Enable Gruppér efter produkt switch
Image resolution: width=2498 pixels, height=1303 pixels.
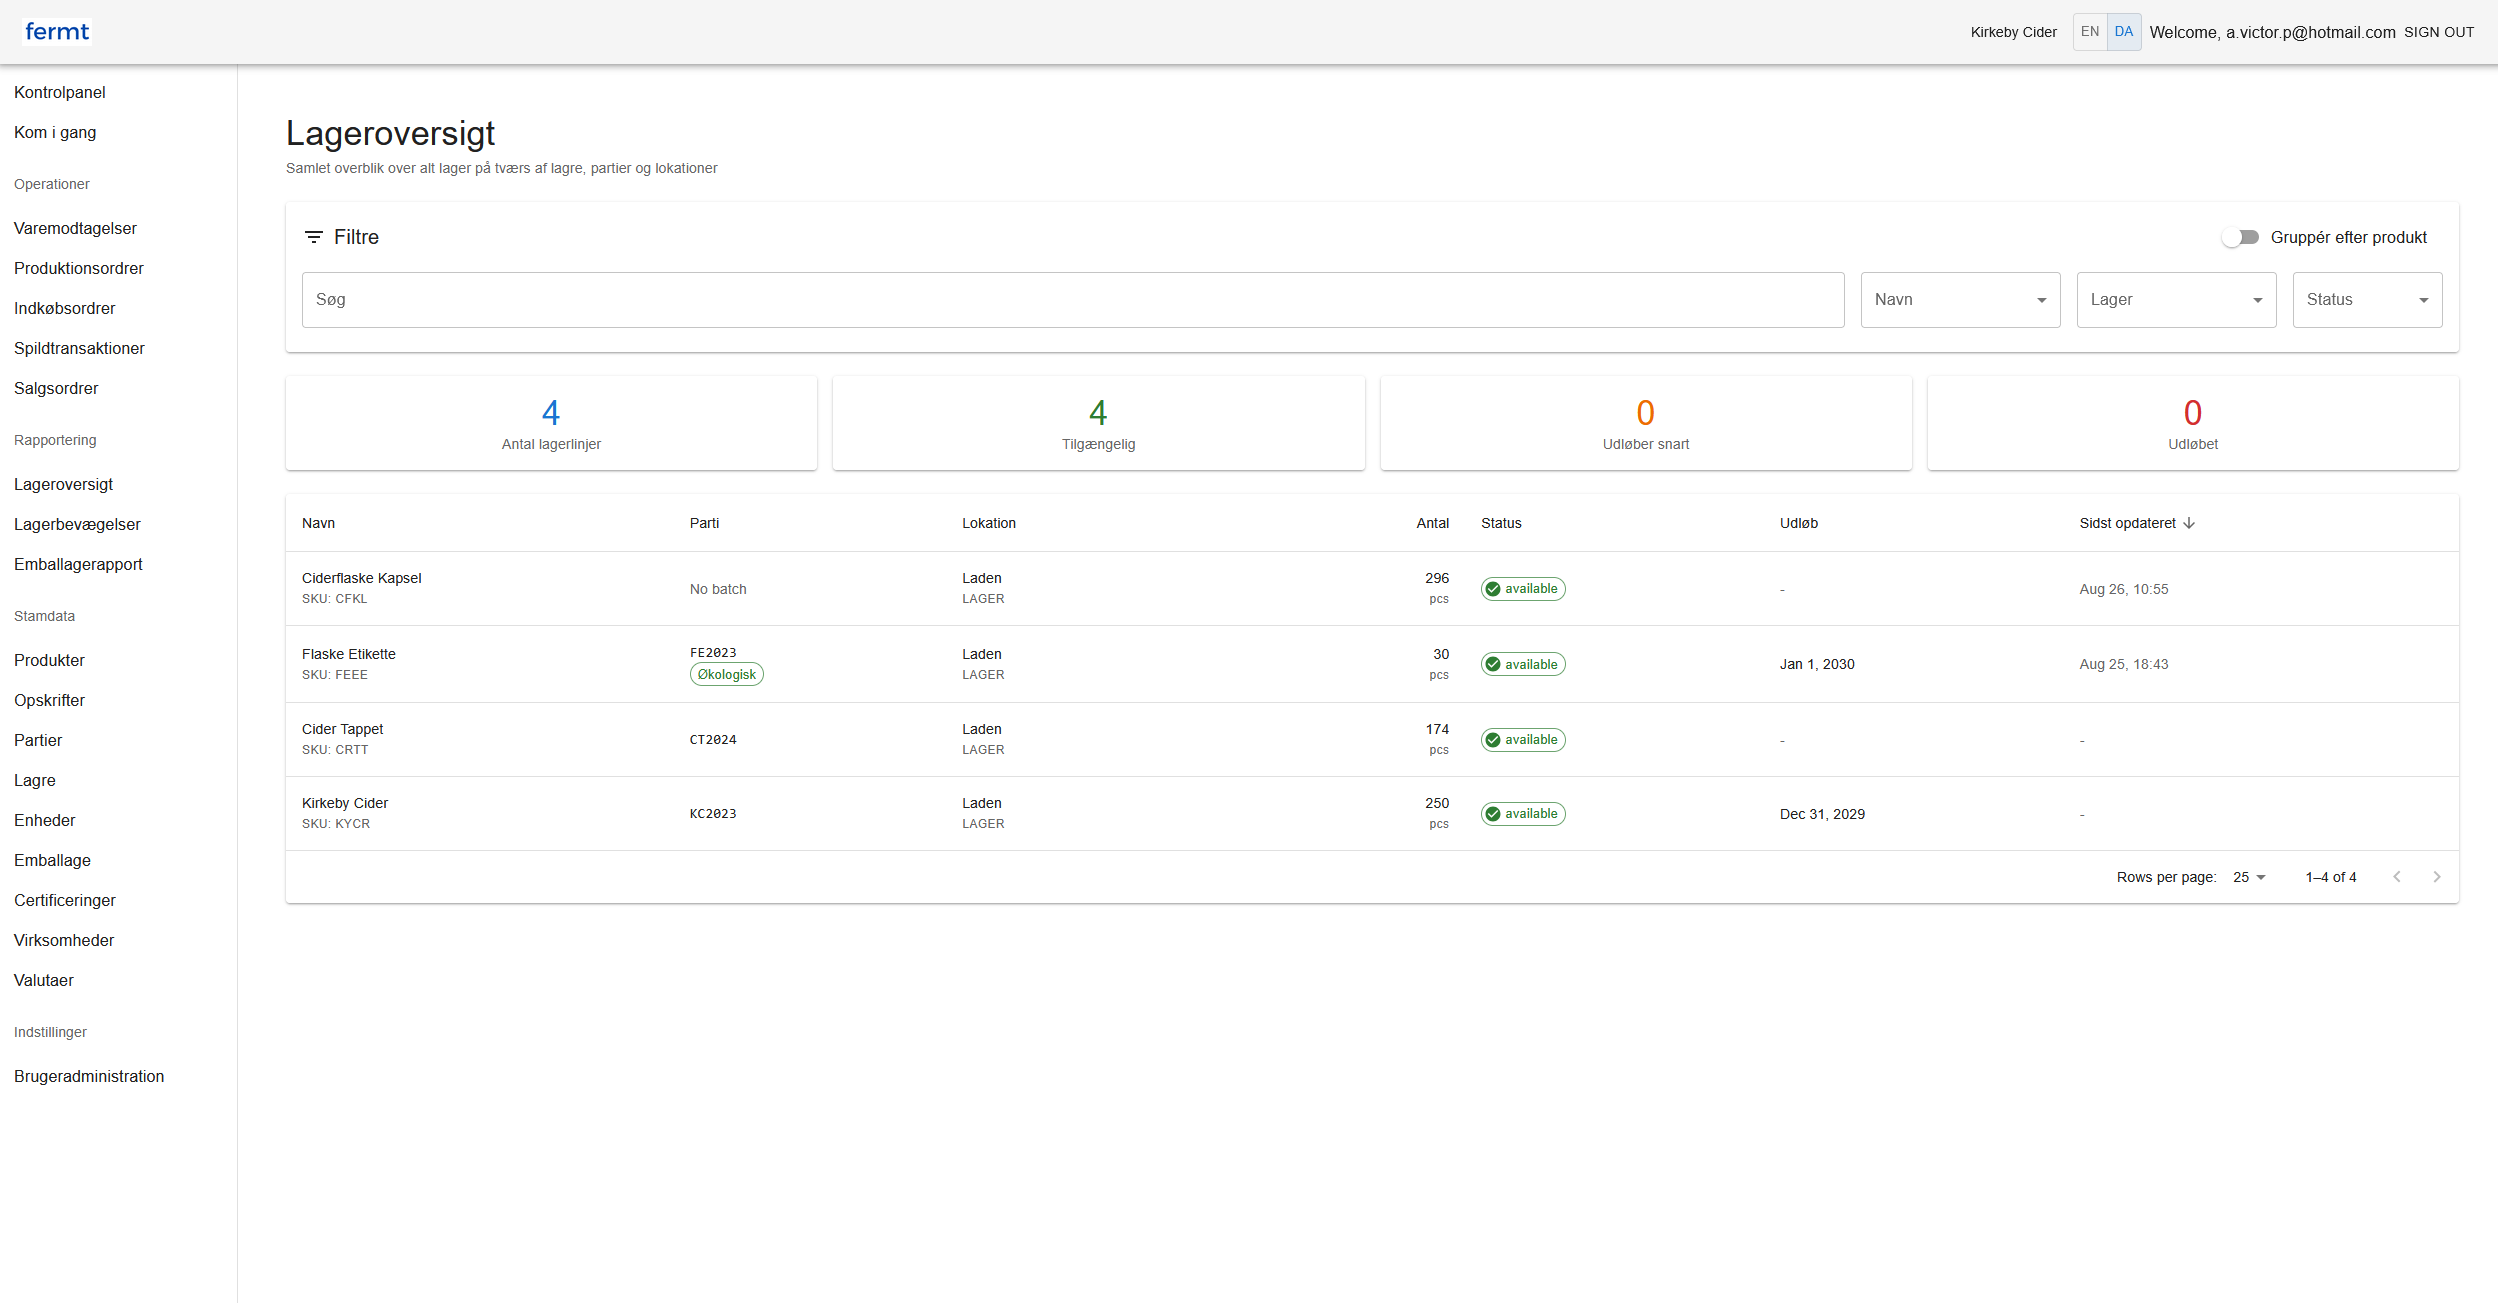(x=2240, y=237)
